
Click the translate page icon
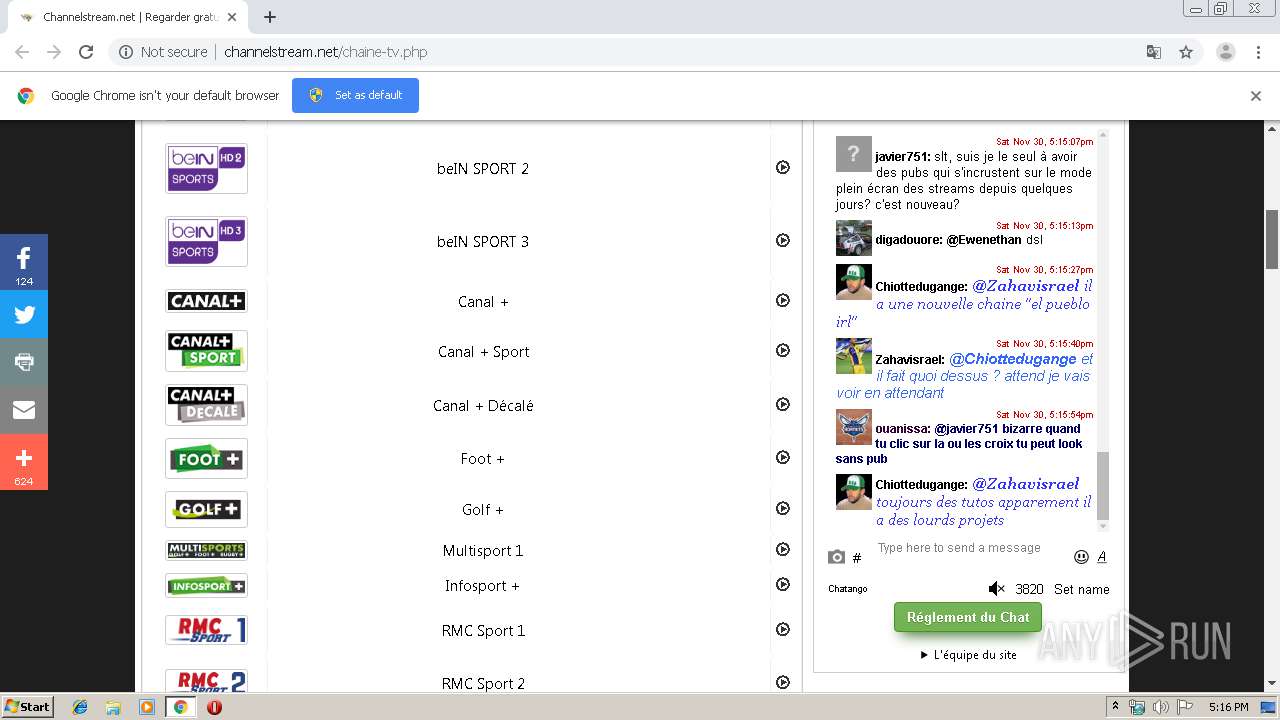tap(1154, 52)
